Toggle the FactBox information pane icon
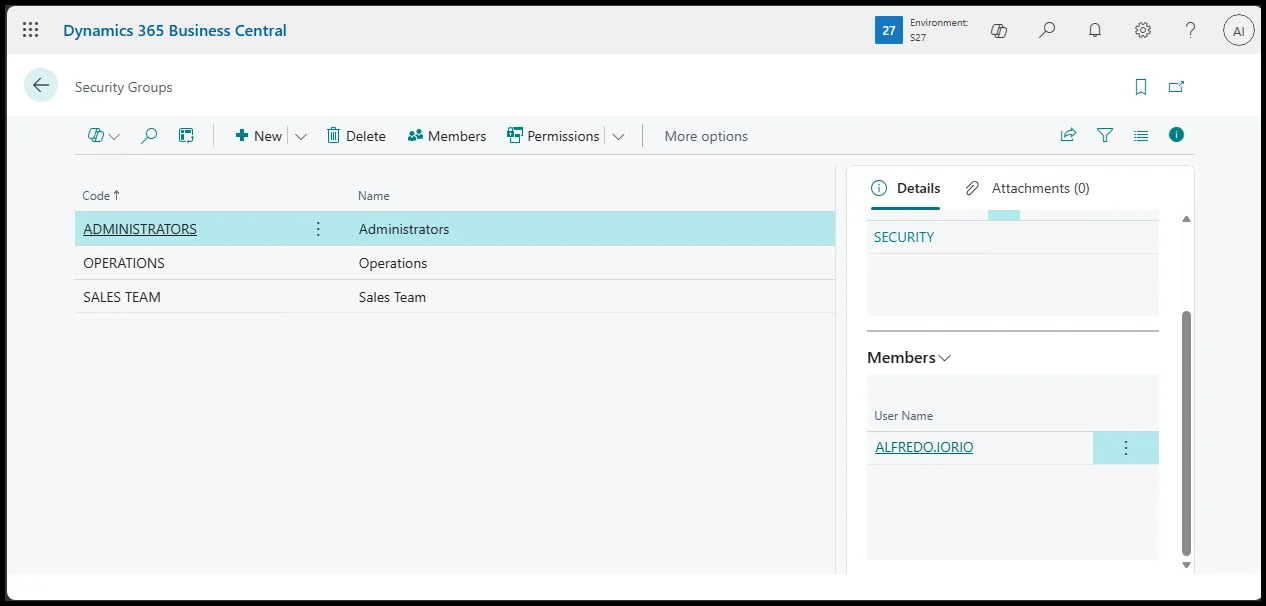The image size is (1266, 606). pyautogui.click(x=1176, y=135)
